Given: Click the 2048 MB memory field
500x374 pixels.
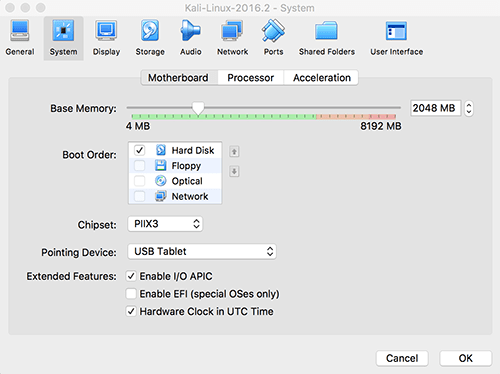Looking at the screenshot, I should pos(436,108).
